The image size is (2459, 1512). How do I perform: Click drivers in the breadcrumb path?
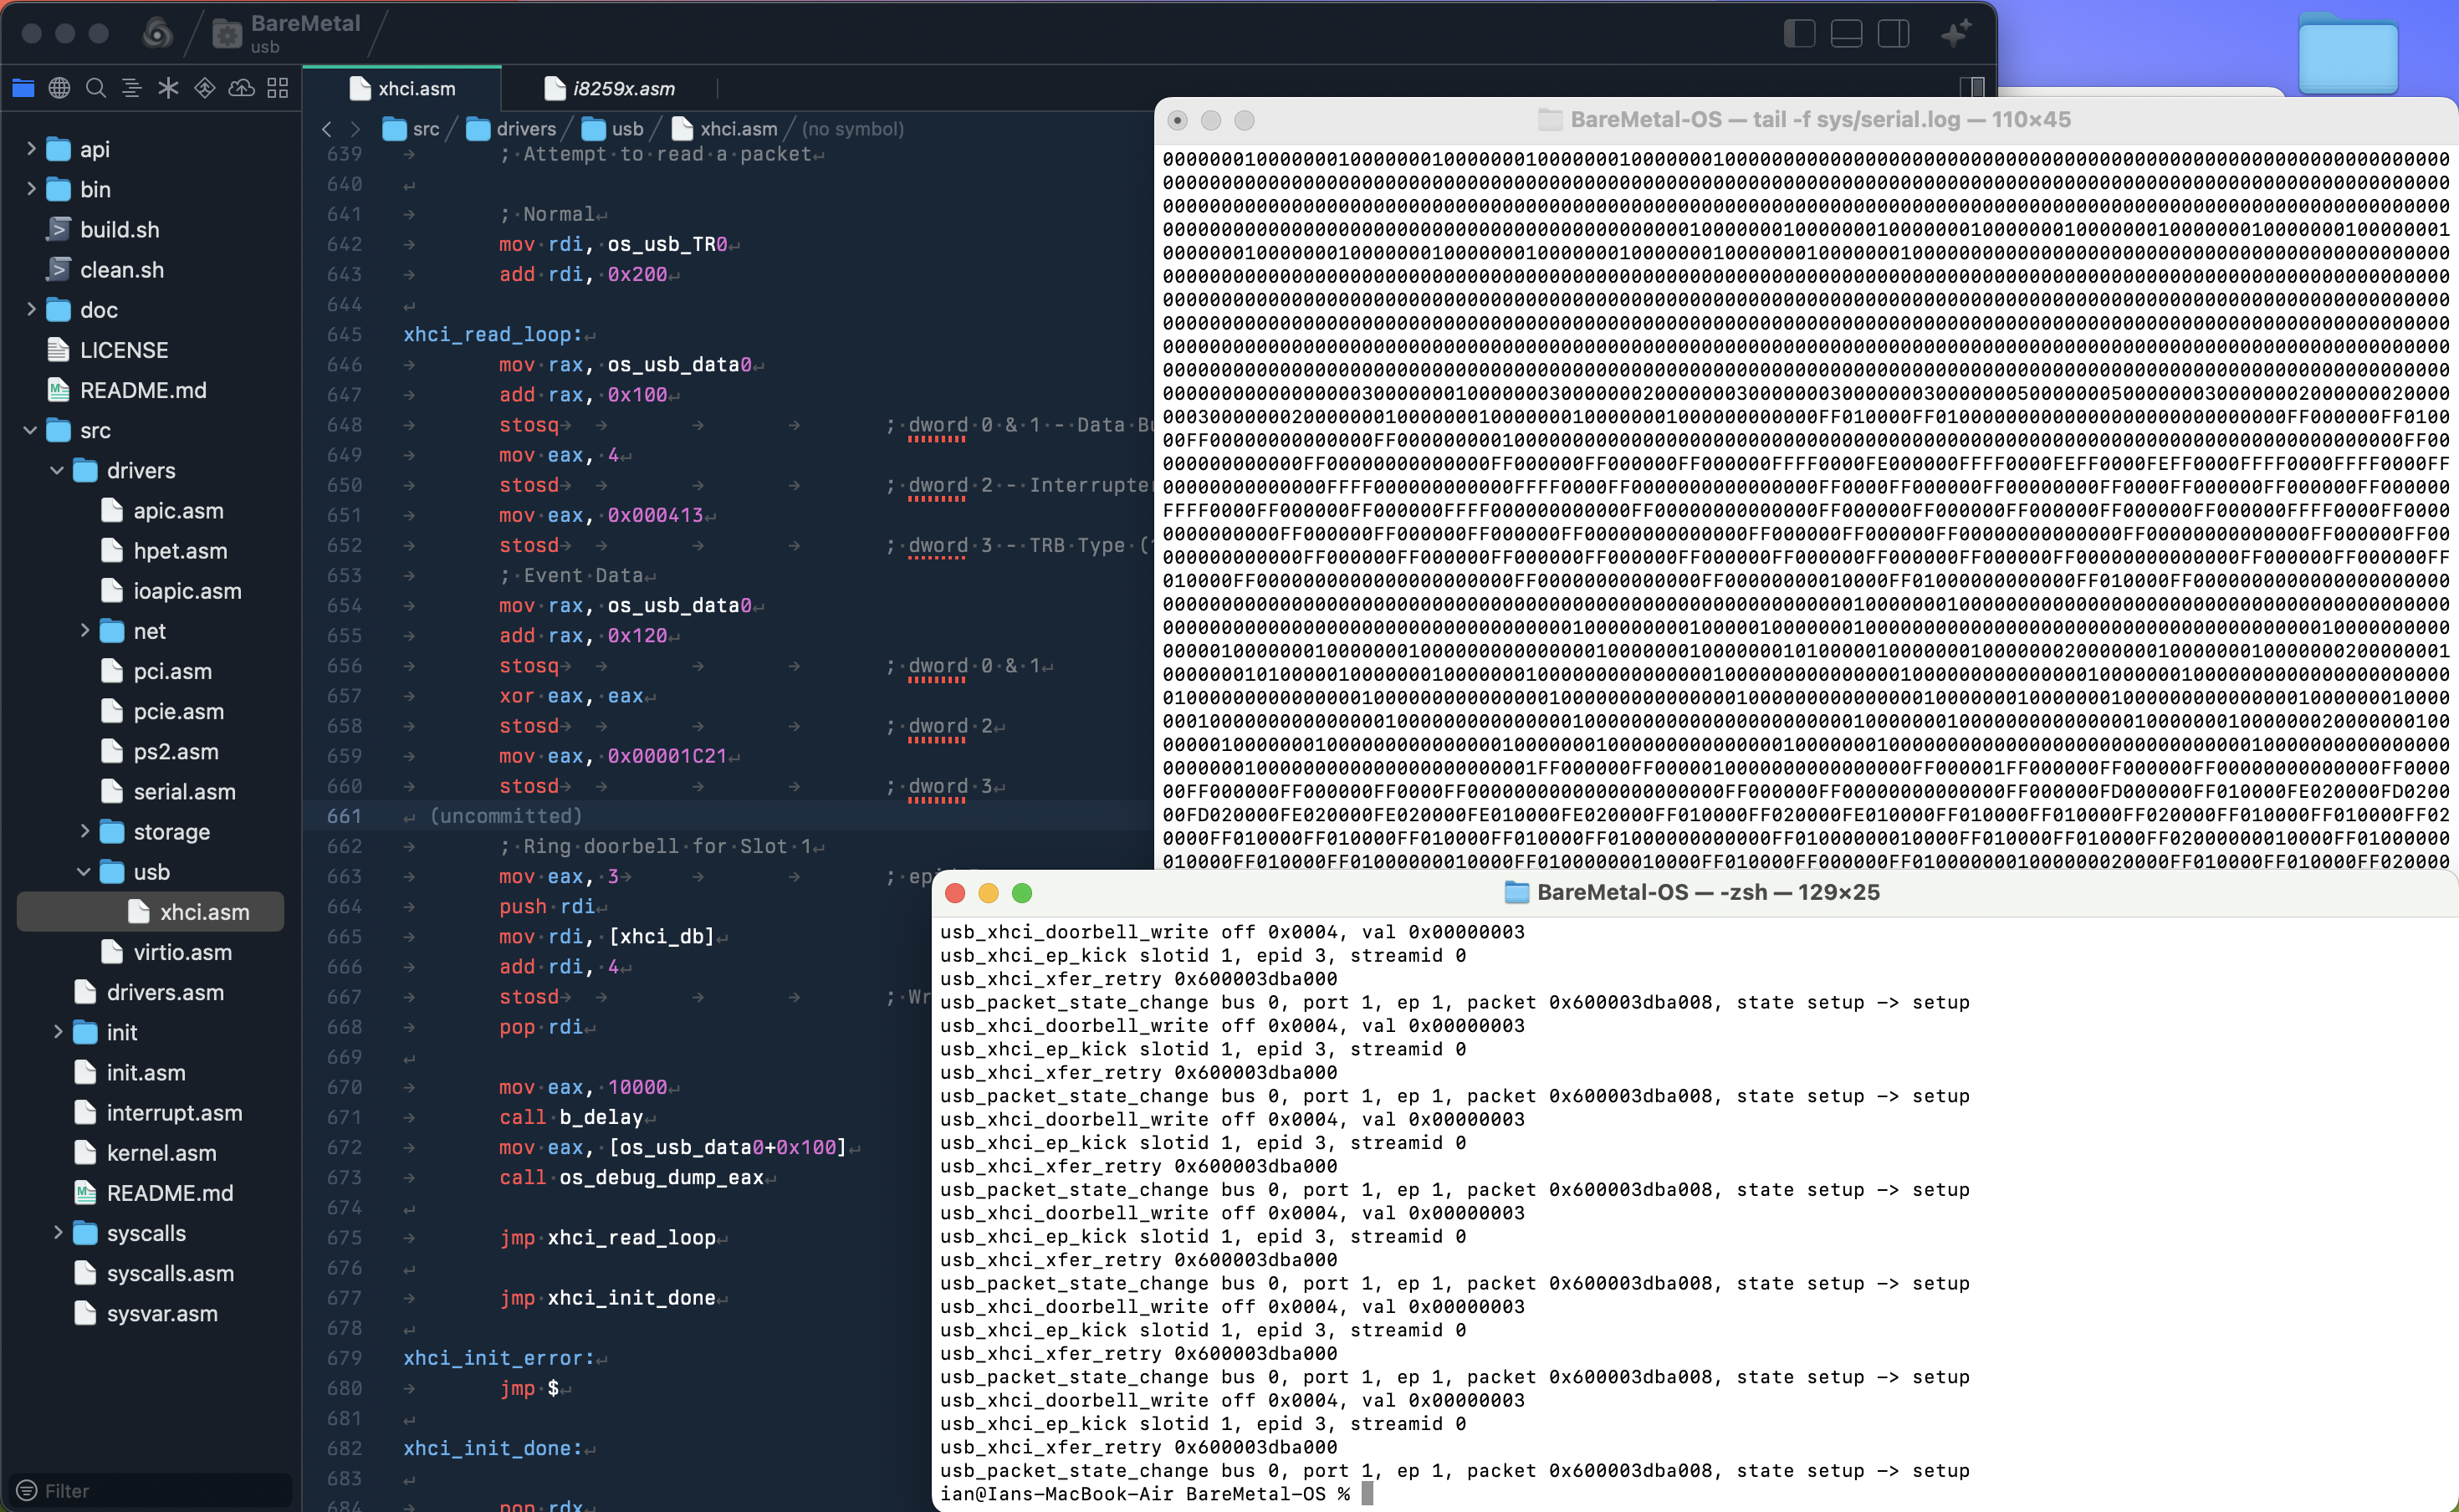[511, 129]
